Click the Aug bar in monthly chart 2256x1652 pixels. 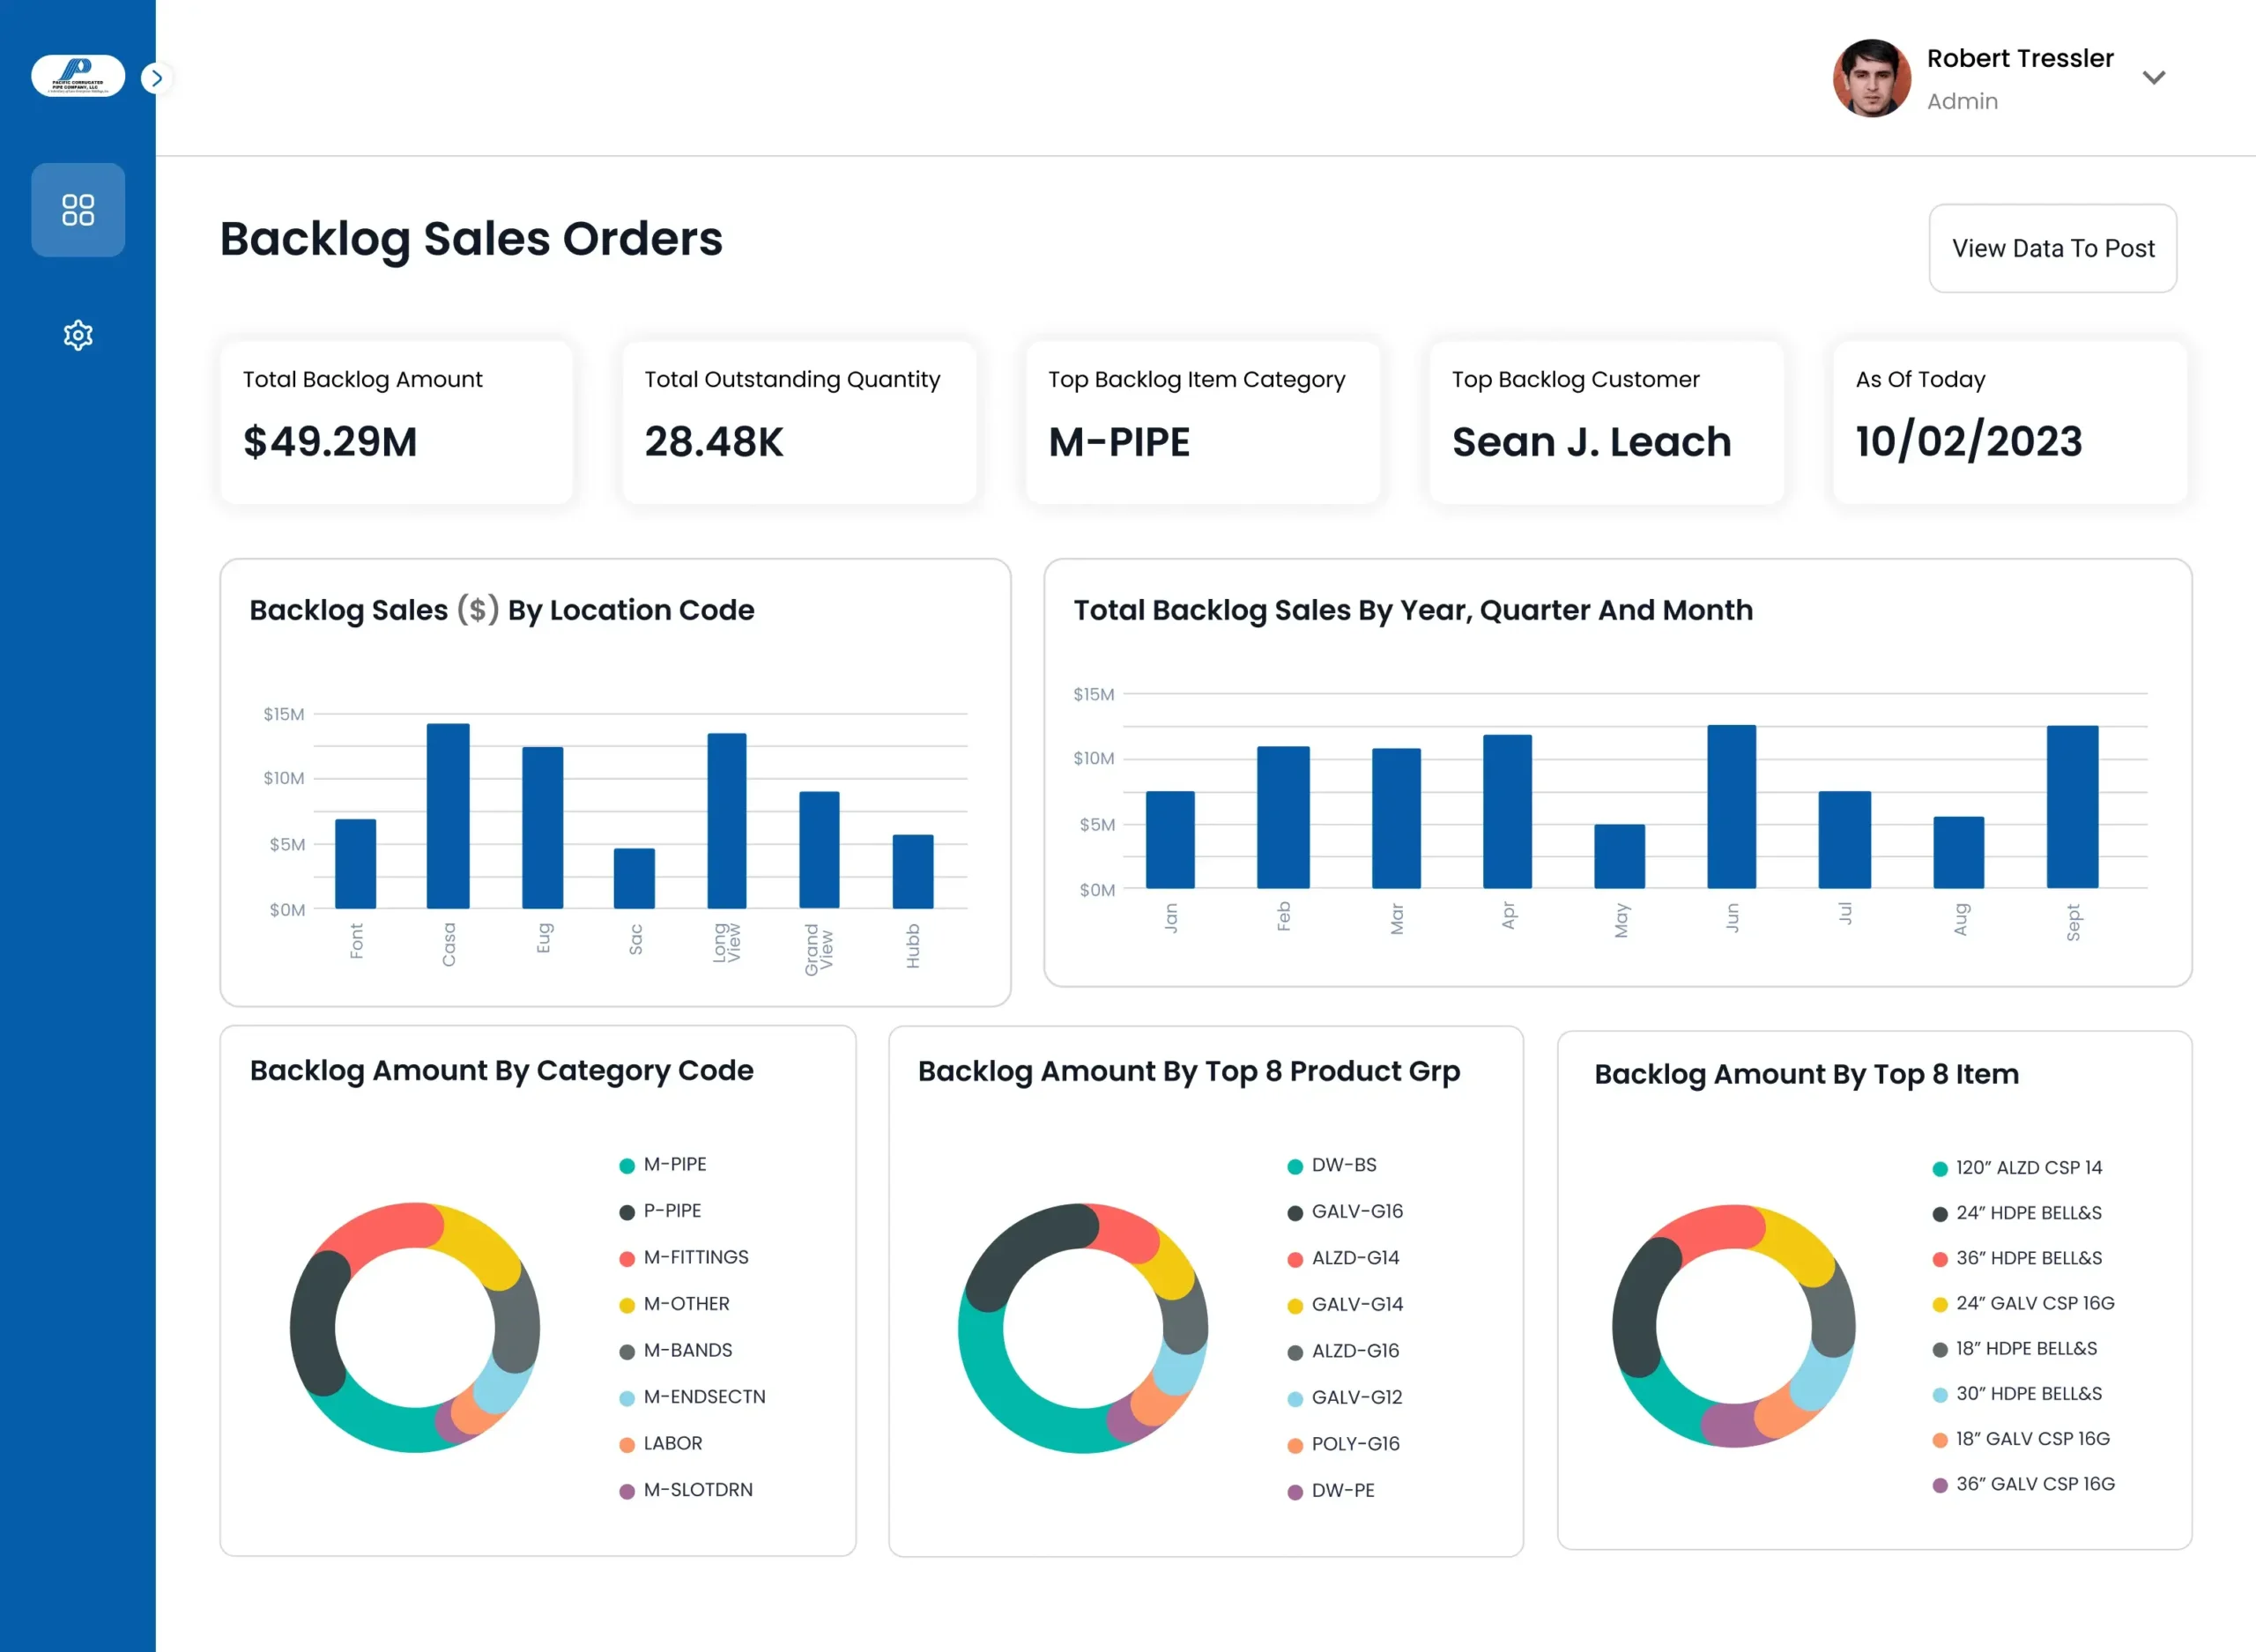coord(1958,853)
